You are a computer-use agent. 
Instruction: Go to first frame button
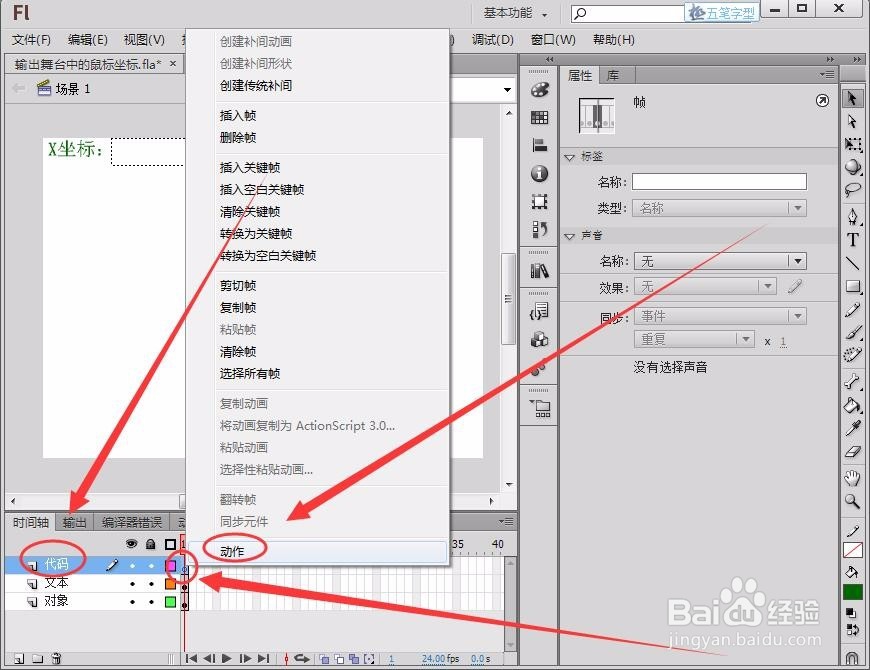tap(191, 658)
